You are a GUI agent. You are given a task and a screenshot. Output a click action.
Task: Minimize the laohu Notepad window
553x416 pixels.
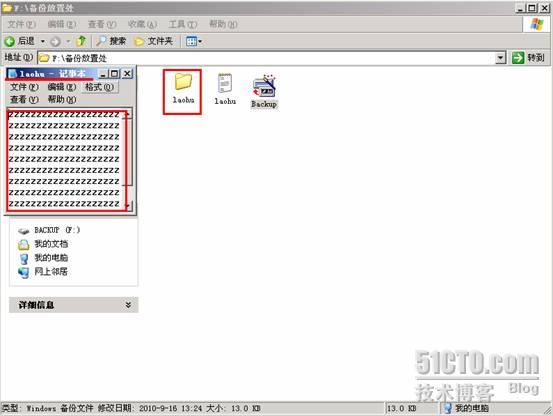tap(103, 74)
